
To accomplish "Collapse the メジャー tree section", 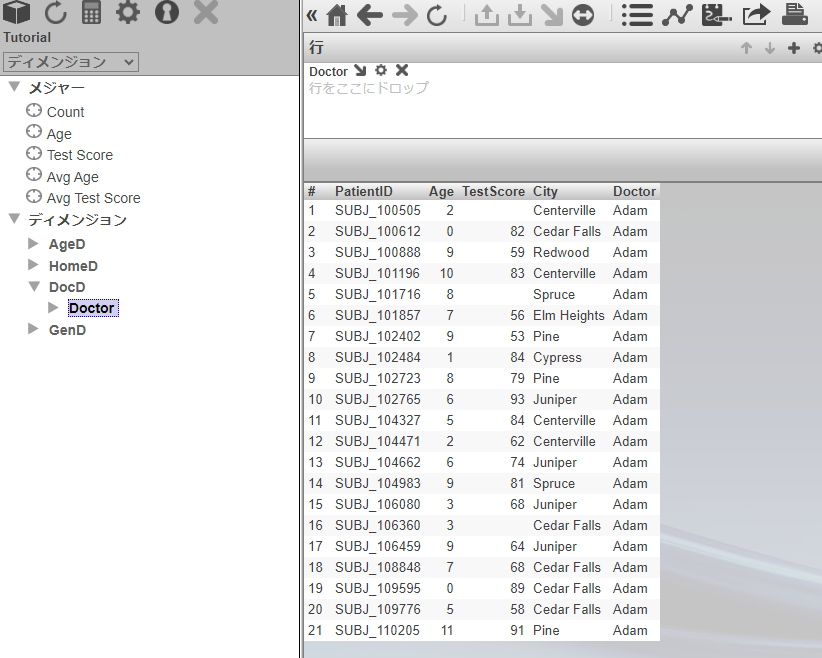I will coord(15,87).
